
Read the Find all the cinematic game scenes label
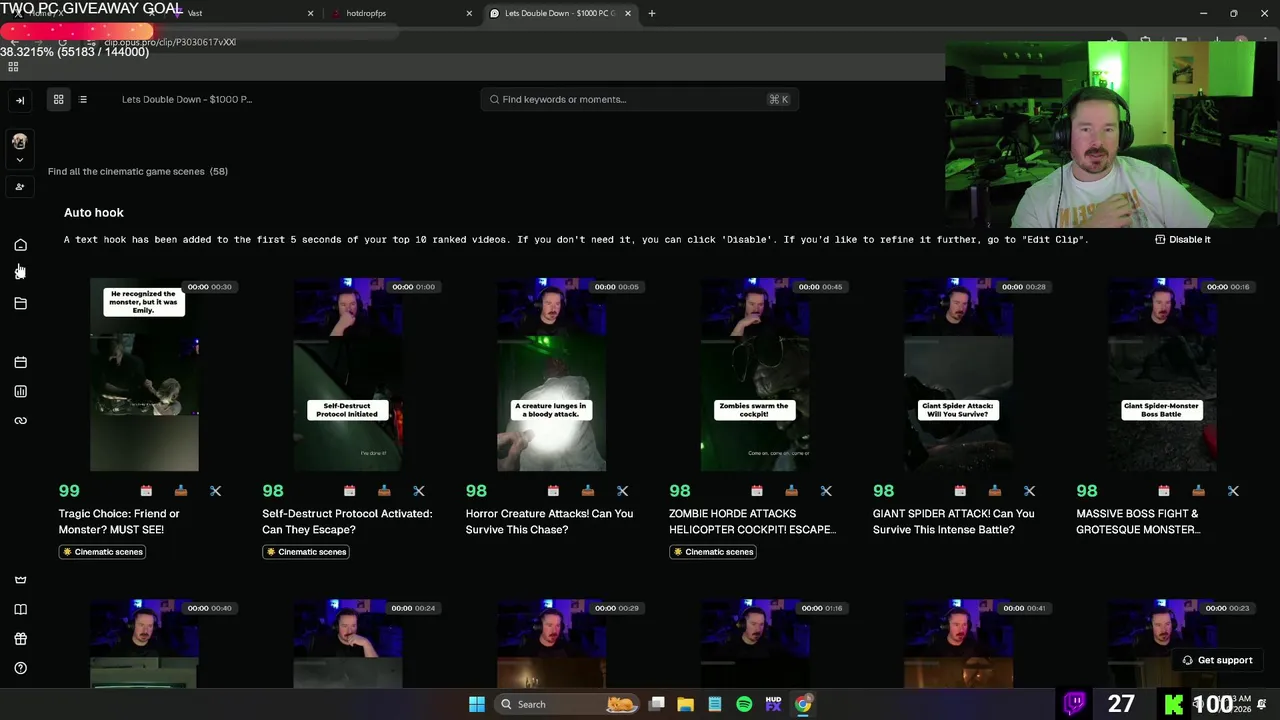138,171
